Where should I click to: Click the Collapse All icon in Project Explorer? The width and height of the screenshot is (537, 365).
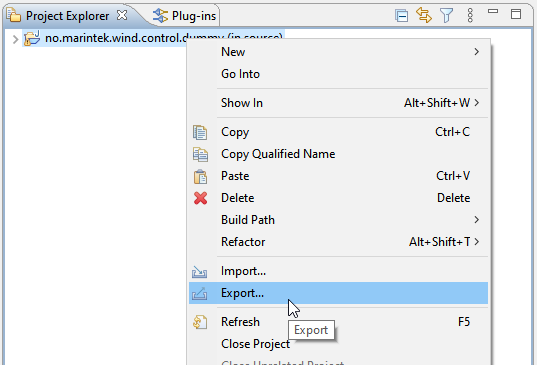point(401,16)
